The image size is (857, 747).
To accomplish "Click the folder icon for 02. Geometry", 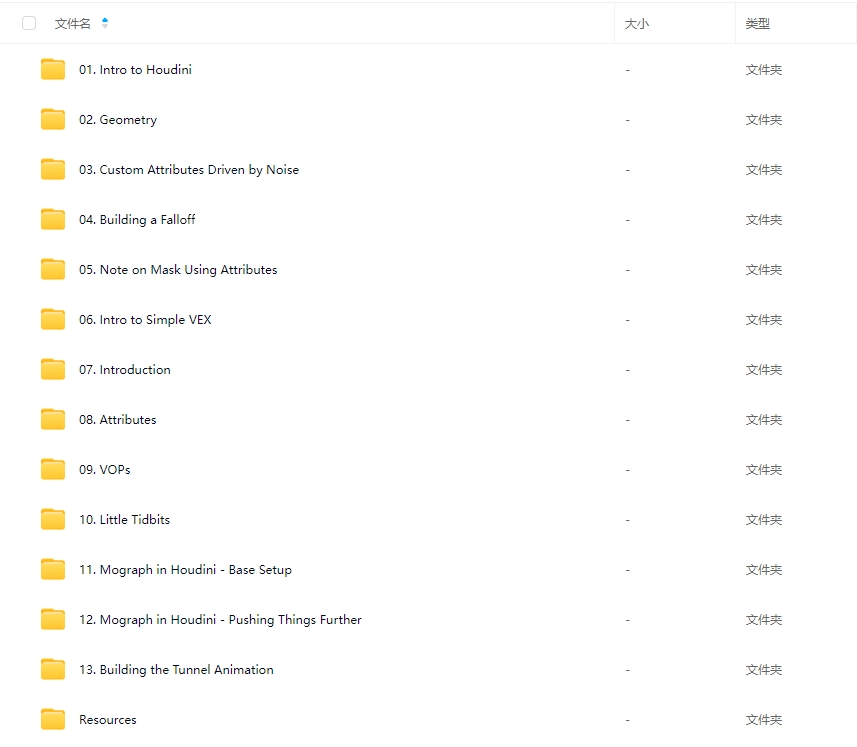I will [53, 119].
